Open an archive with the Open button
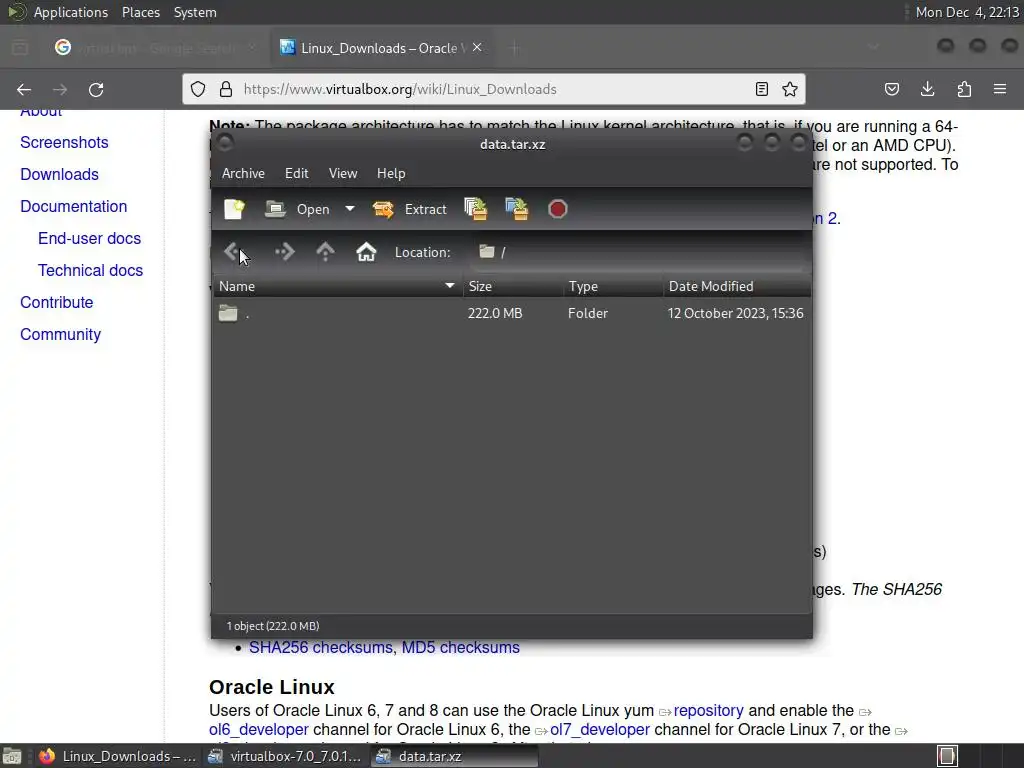This screenshot has height=768, width=1024. tap(298, 209)
